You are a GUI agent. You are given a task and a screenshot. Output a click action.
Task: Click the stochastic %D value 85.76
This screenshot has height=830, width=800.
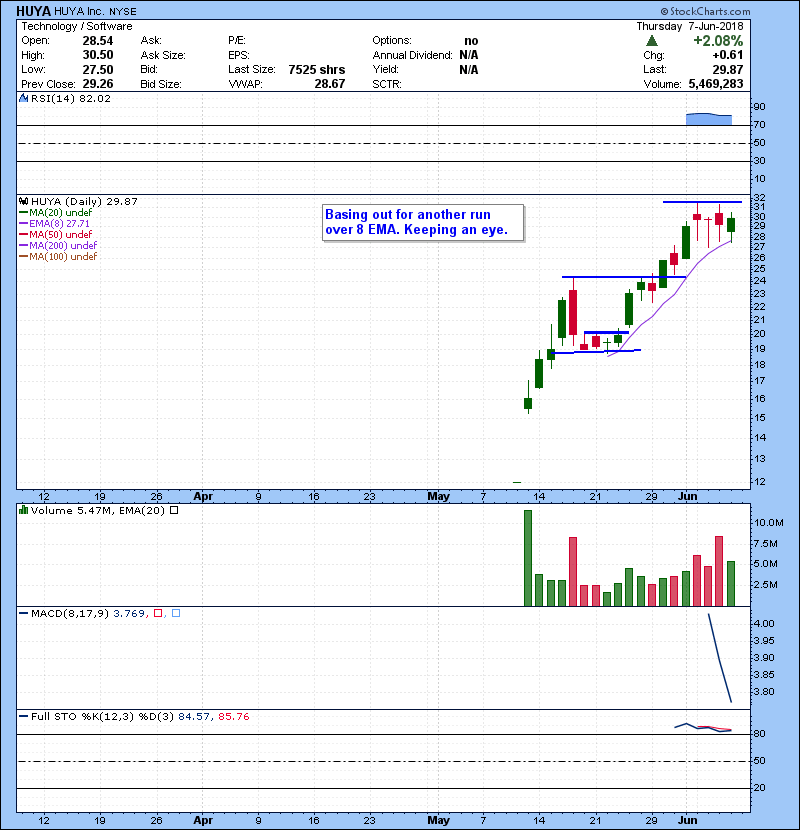pyautogui.click(x=233, y=717)
